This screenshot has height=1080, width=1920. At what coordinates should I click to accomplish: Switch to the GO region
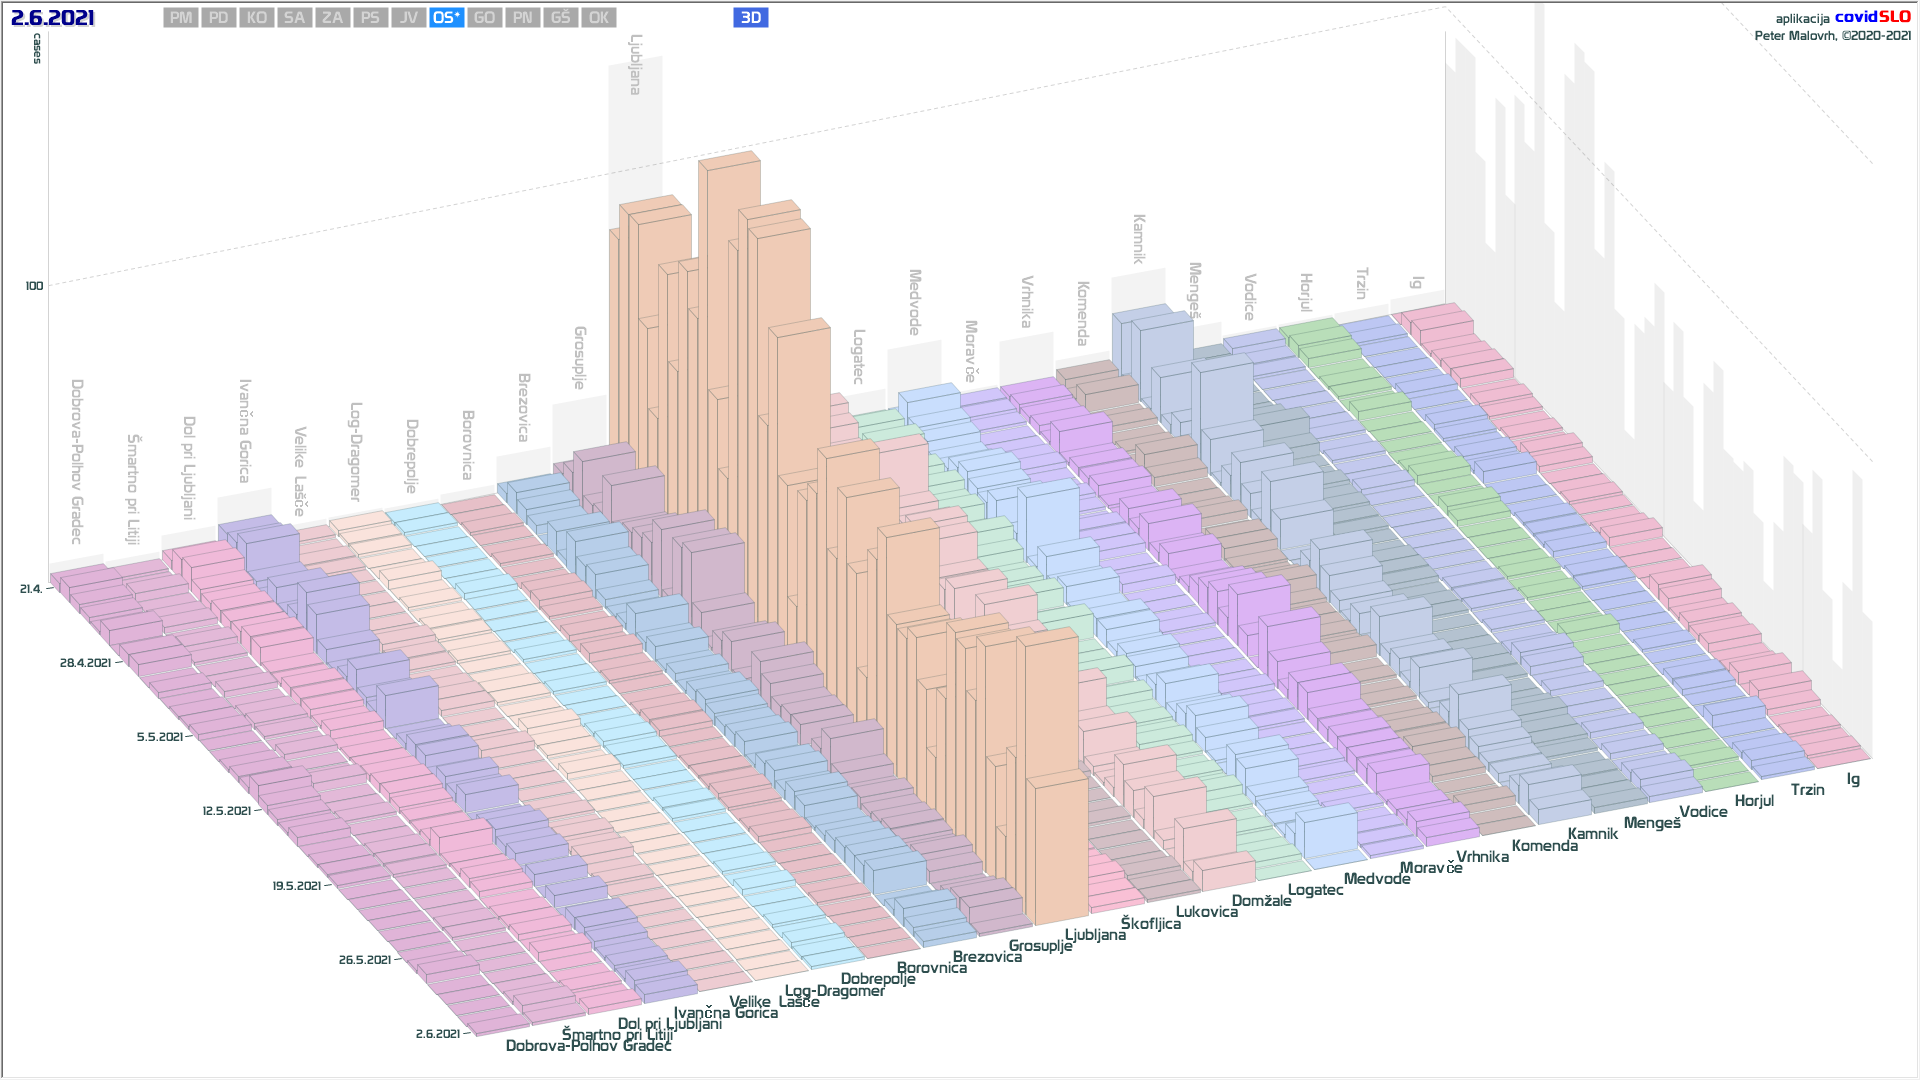point(484,18)
